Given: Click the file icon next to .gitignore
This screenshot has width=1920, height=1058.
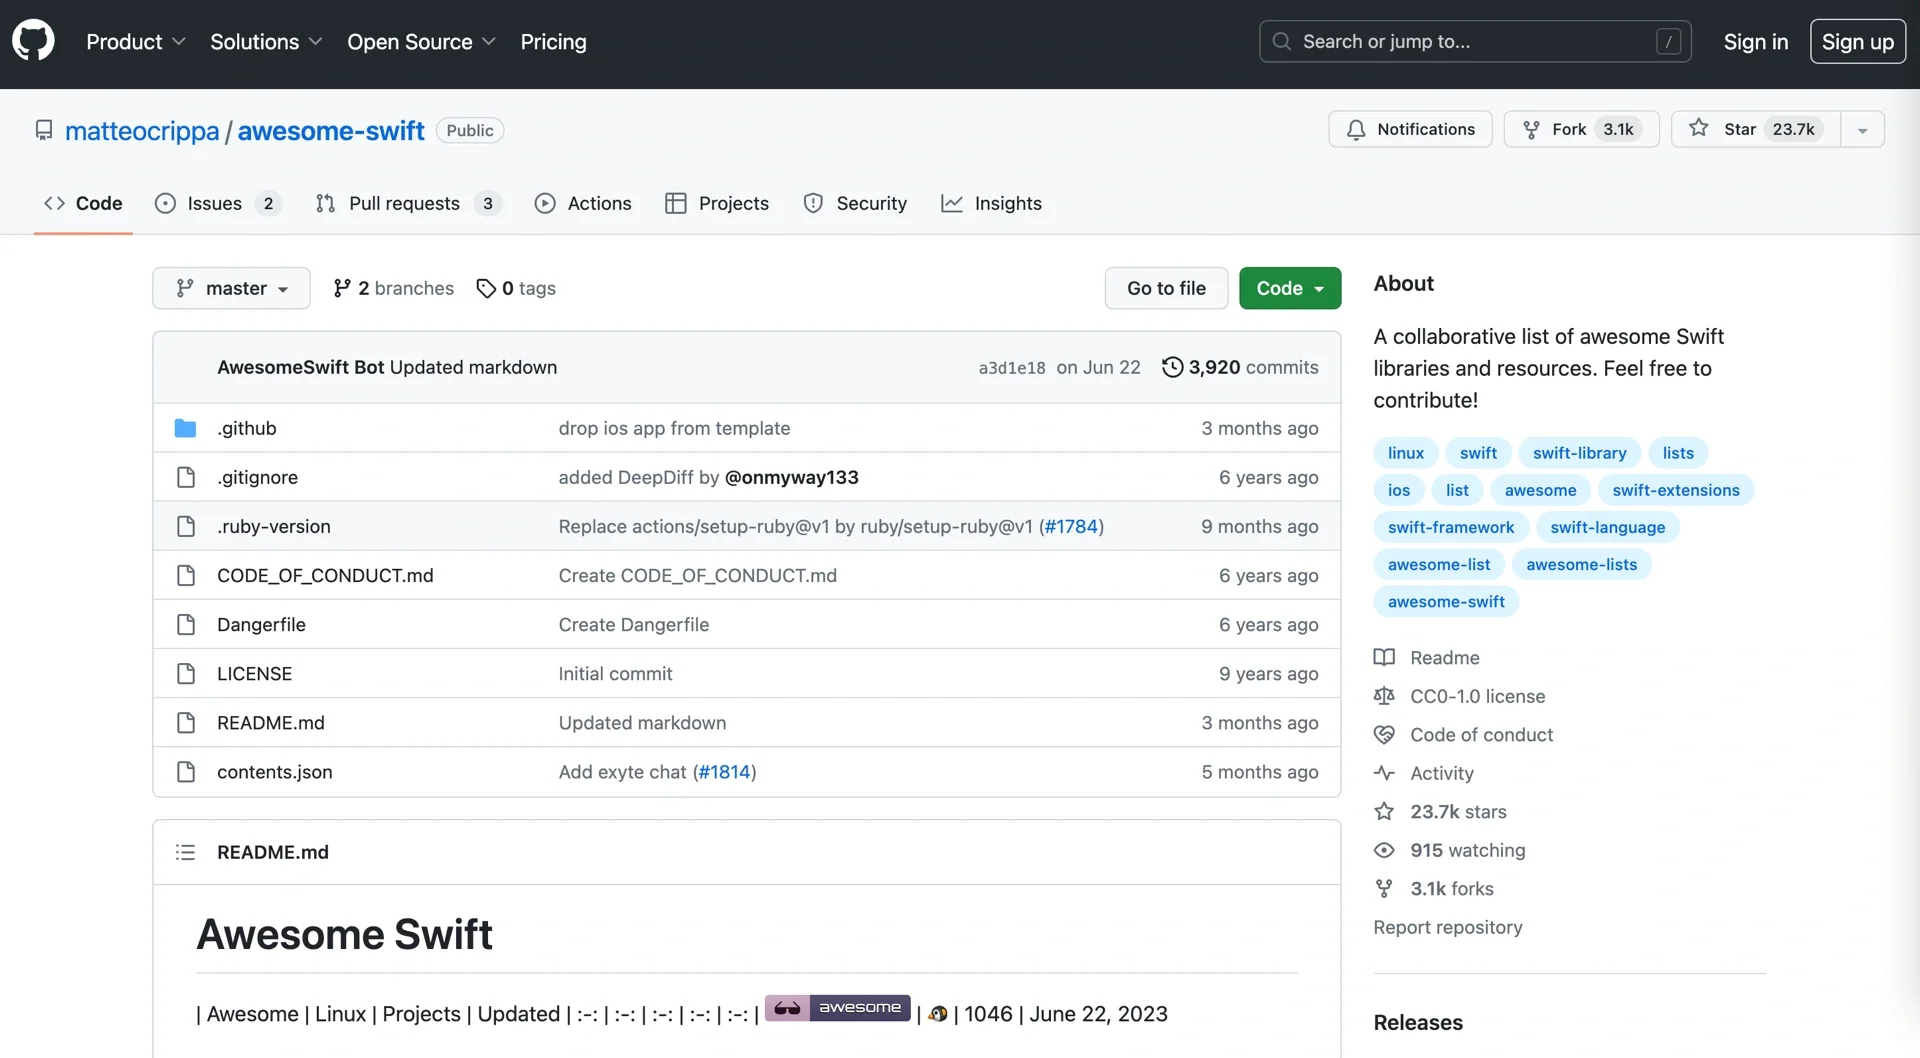Looking at the screenshot, I should point(185,477).
